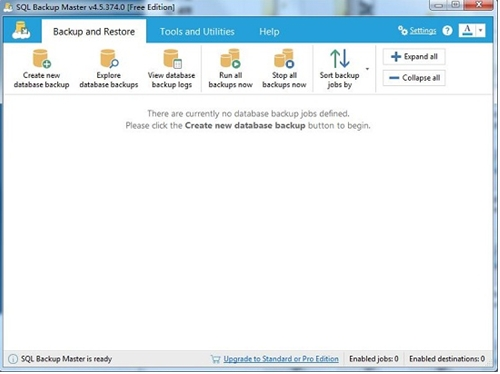Image resolution: width=500 pixels, height=374 pixels.
Task: Click Collapse all button
Action: (x=414, y=78)
